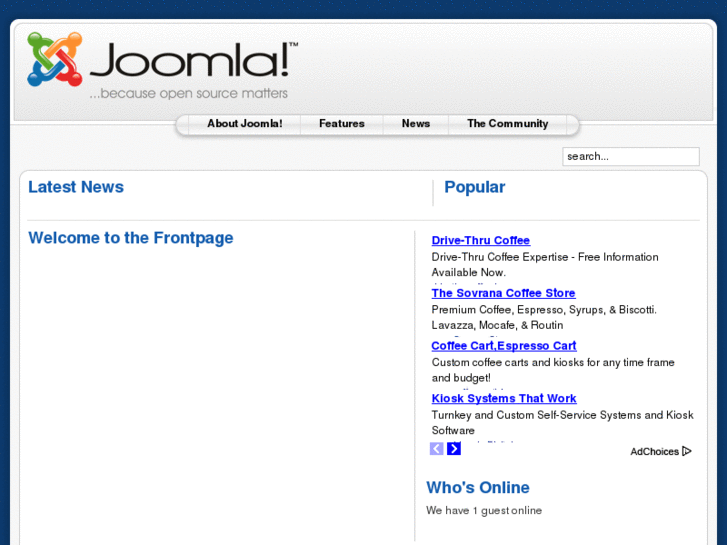727x545 pixels.
Task: Click 'Premium Coffee, Espresso, Syrups, & Biscotti' description
Action: click(x=544, y=317)
